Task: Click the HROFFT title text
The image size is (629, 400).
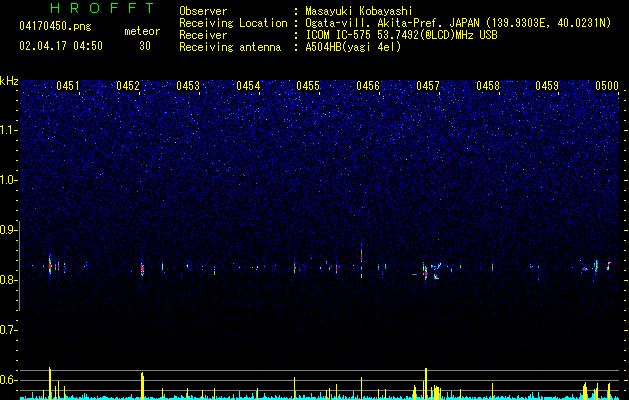Action: pos(103,8)
